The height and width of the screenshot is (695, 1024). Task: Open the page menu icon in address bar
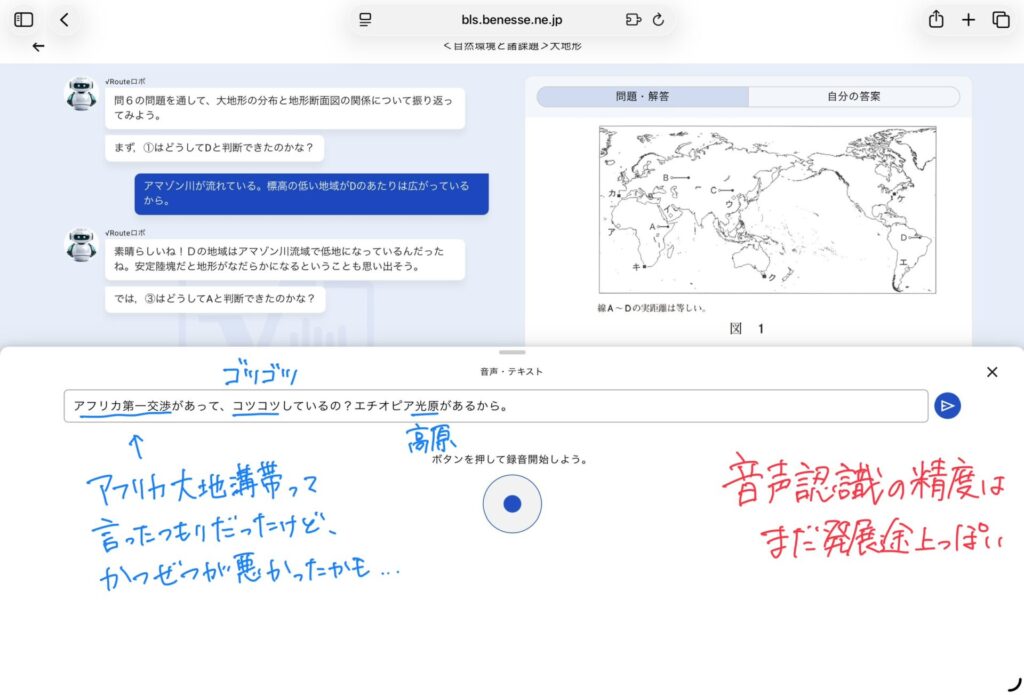point(365,20)
